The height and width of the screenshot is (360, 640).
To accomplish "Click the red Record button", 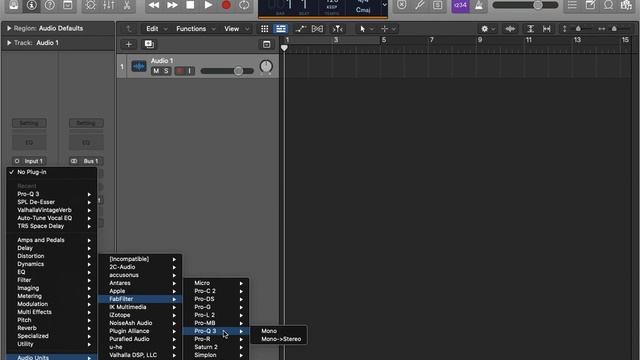I will 226,5.
